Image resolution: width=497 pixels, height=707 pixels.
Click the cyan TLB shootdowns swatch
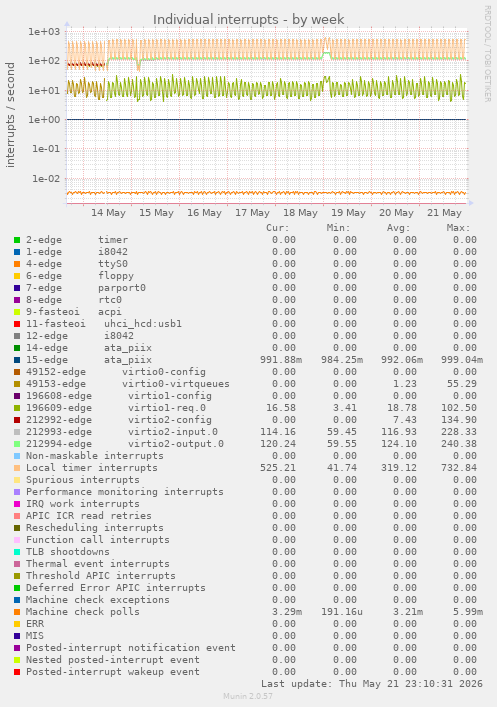[17, 552]
